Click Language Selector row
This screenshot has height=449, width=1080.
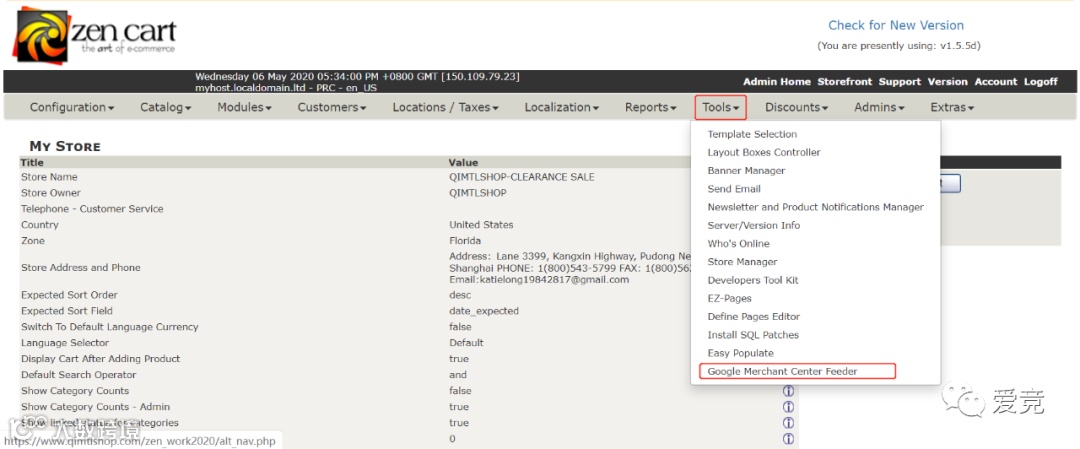pos(63,342)
